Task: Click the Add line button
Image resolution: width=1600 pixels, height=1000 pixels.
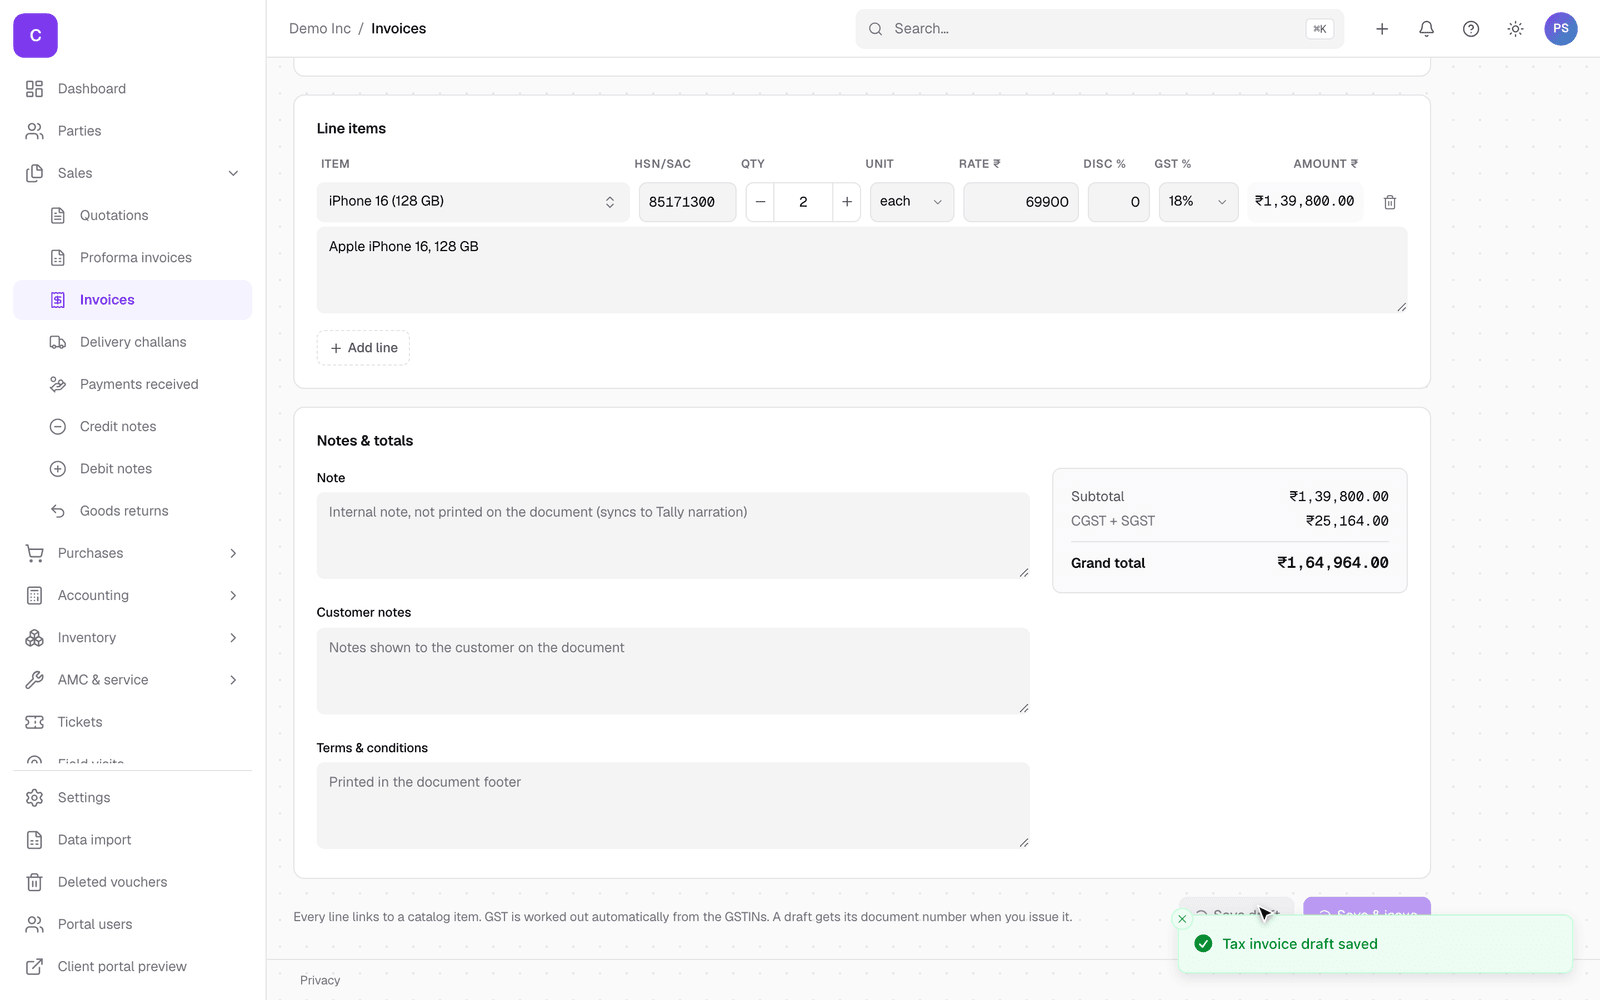Action: (x=363, y=348)
